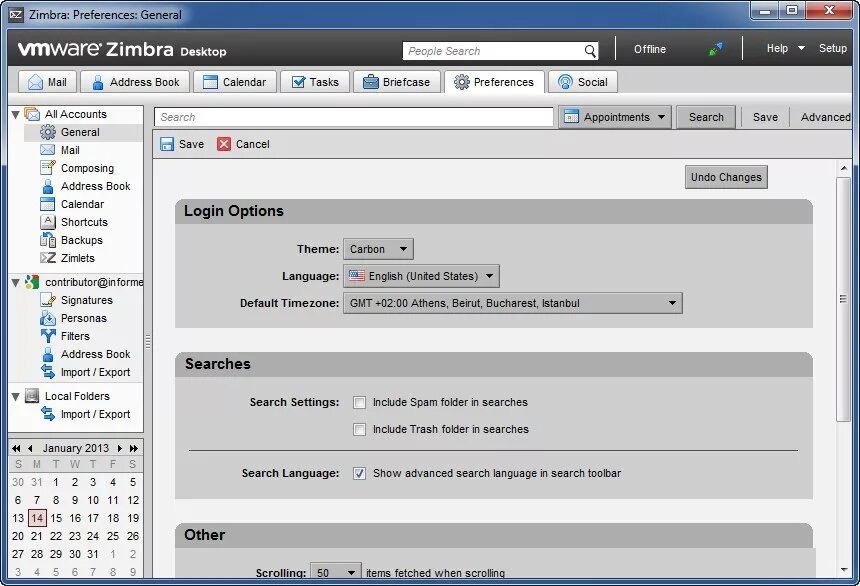
Task: Click the Mail tab envelope icon
Action: pos(35,82)
